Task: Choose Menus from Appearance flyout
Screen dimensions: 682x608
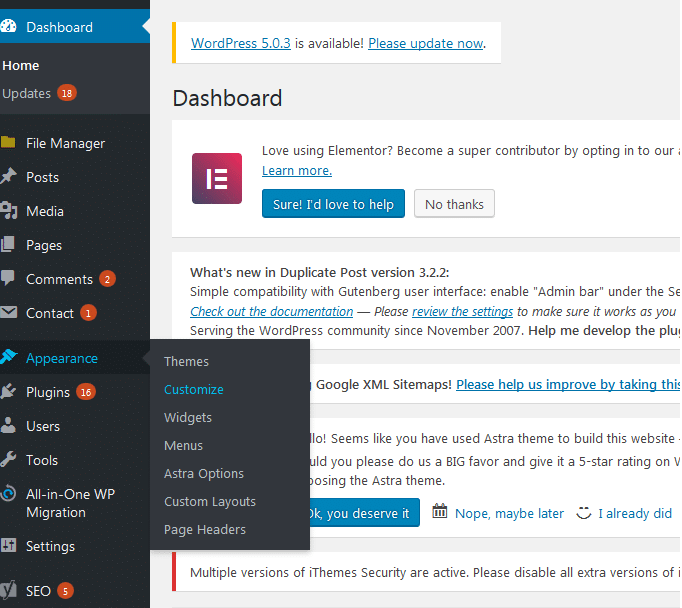Action: (183, 445)
